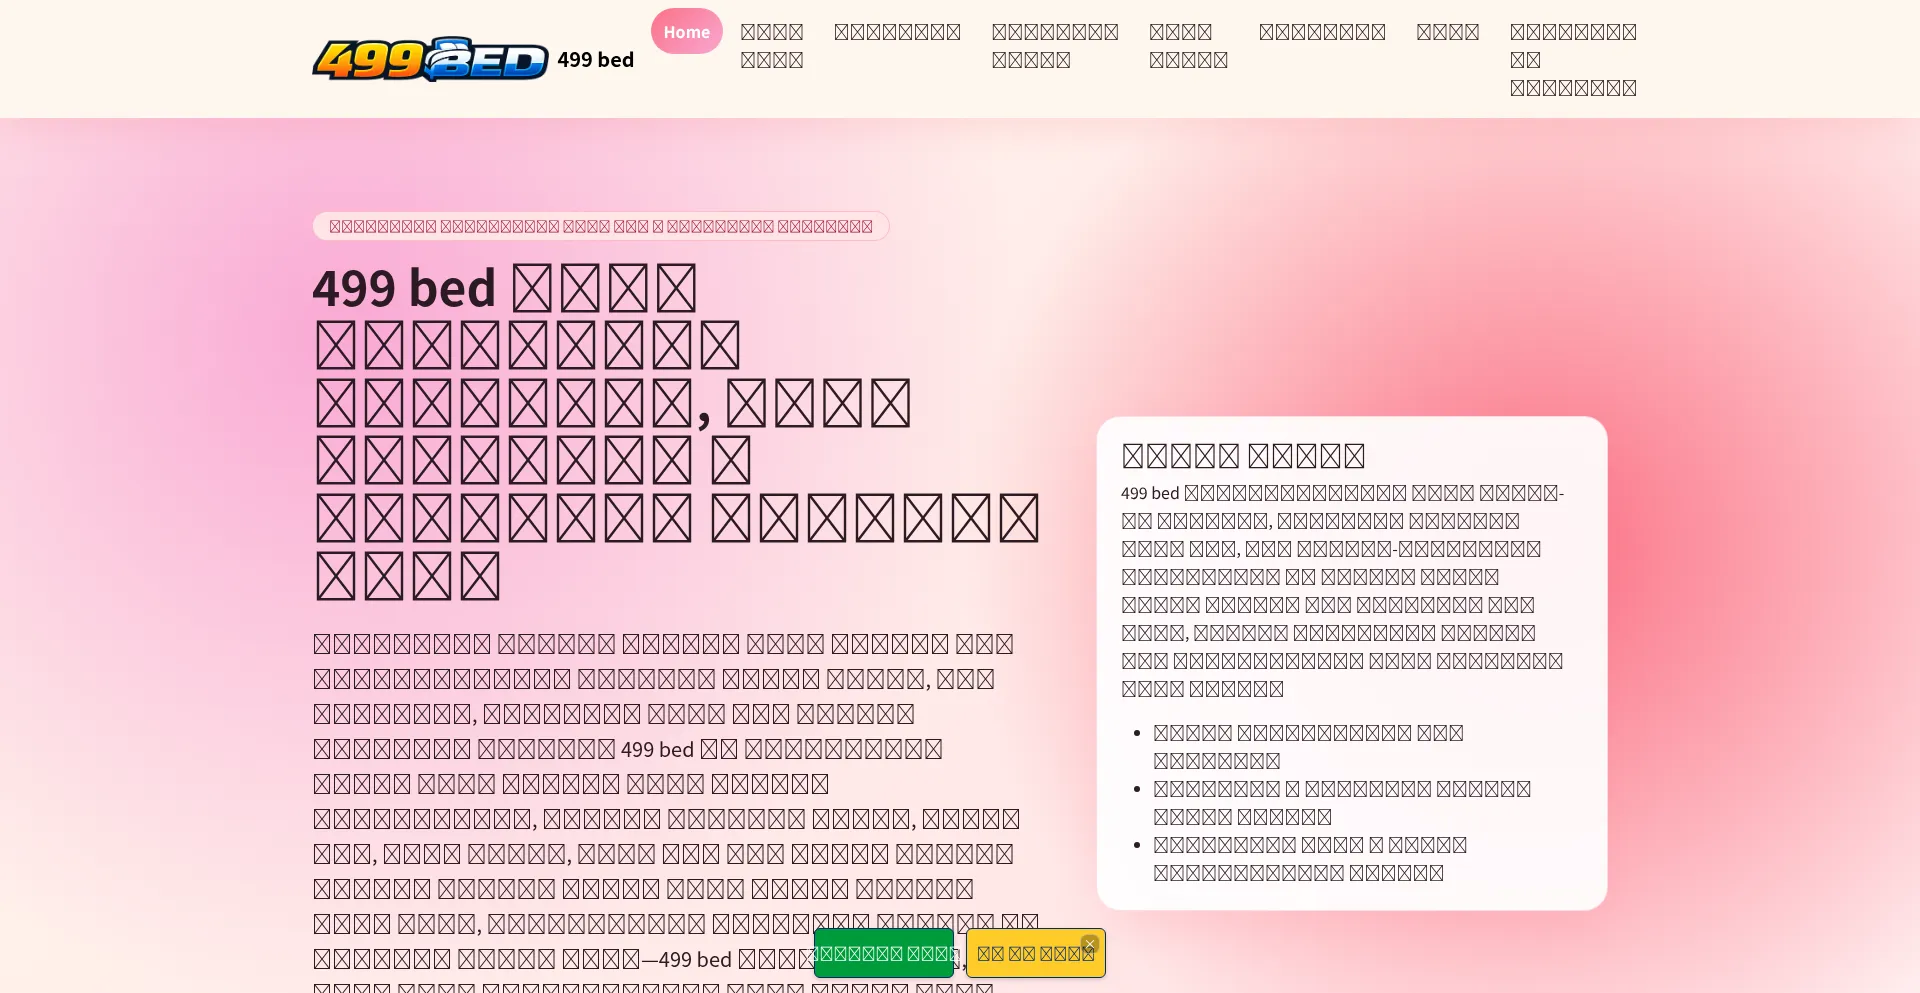Open the nav item right after Home
The width and height of the screenshot is (1920, 993).
pyautogui.click(x=772, y=46)
